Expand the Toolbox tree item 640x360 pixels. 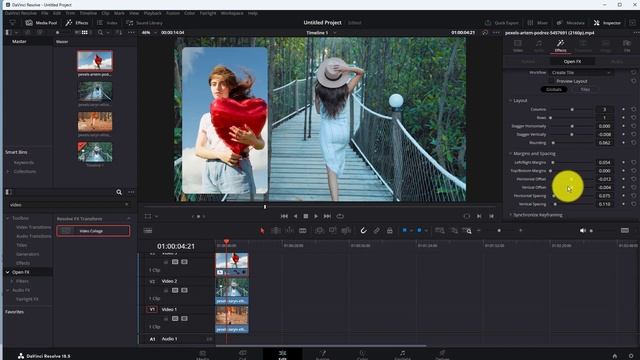pos(7,218)
